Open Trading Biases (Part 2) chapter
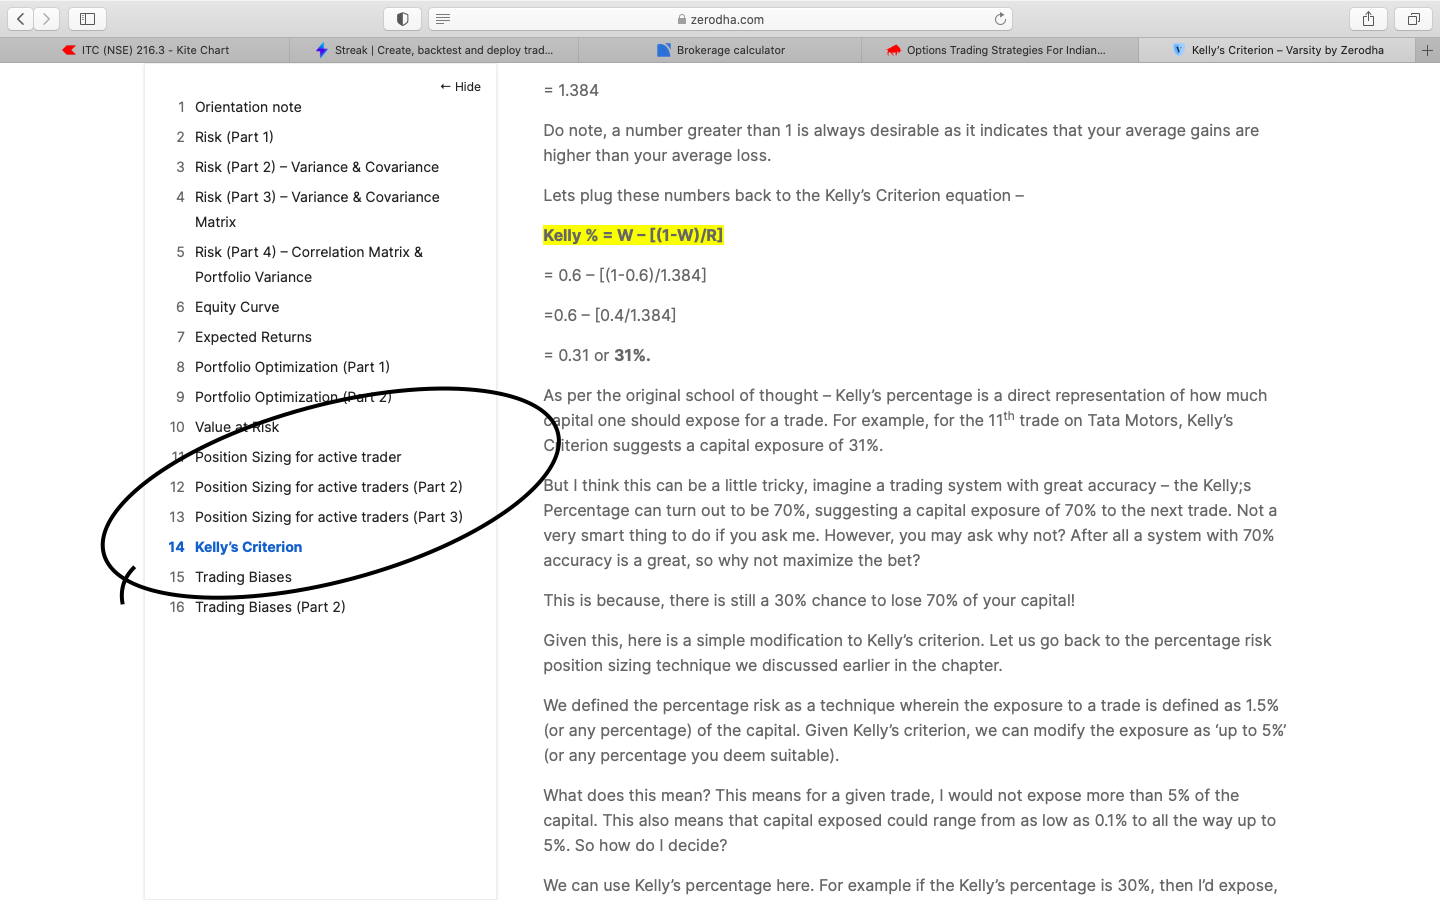The image size is (1440, 900). [270, 607]
